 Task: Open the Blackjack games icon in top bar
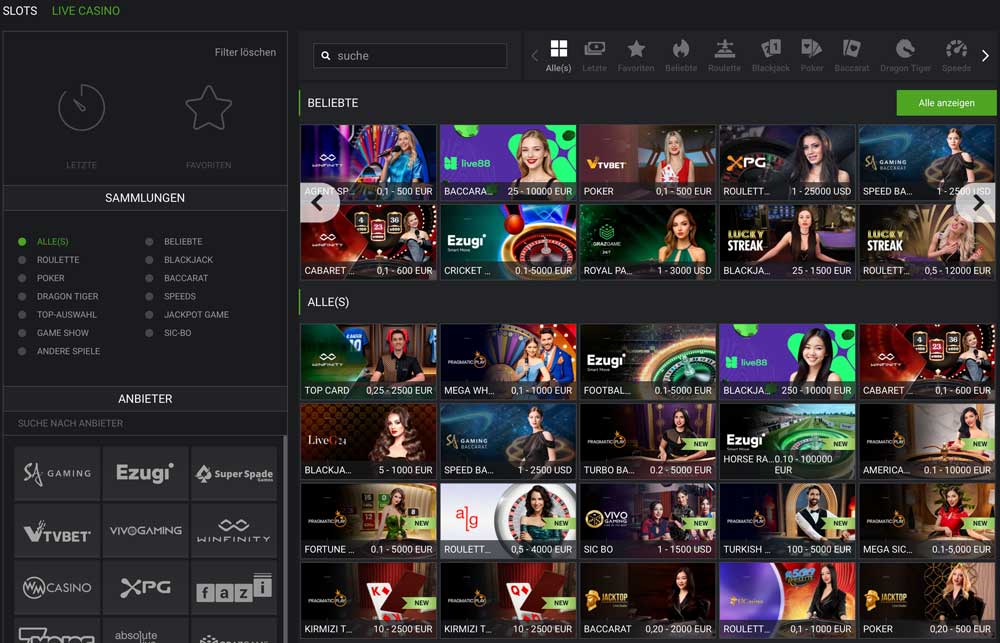pos(770,50)
